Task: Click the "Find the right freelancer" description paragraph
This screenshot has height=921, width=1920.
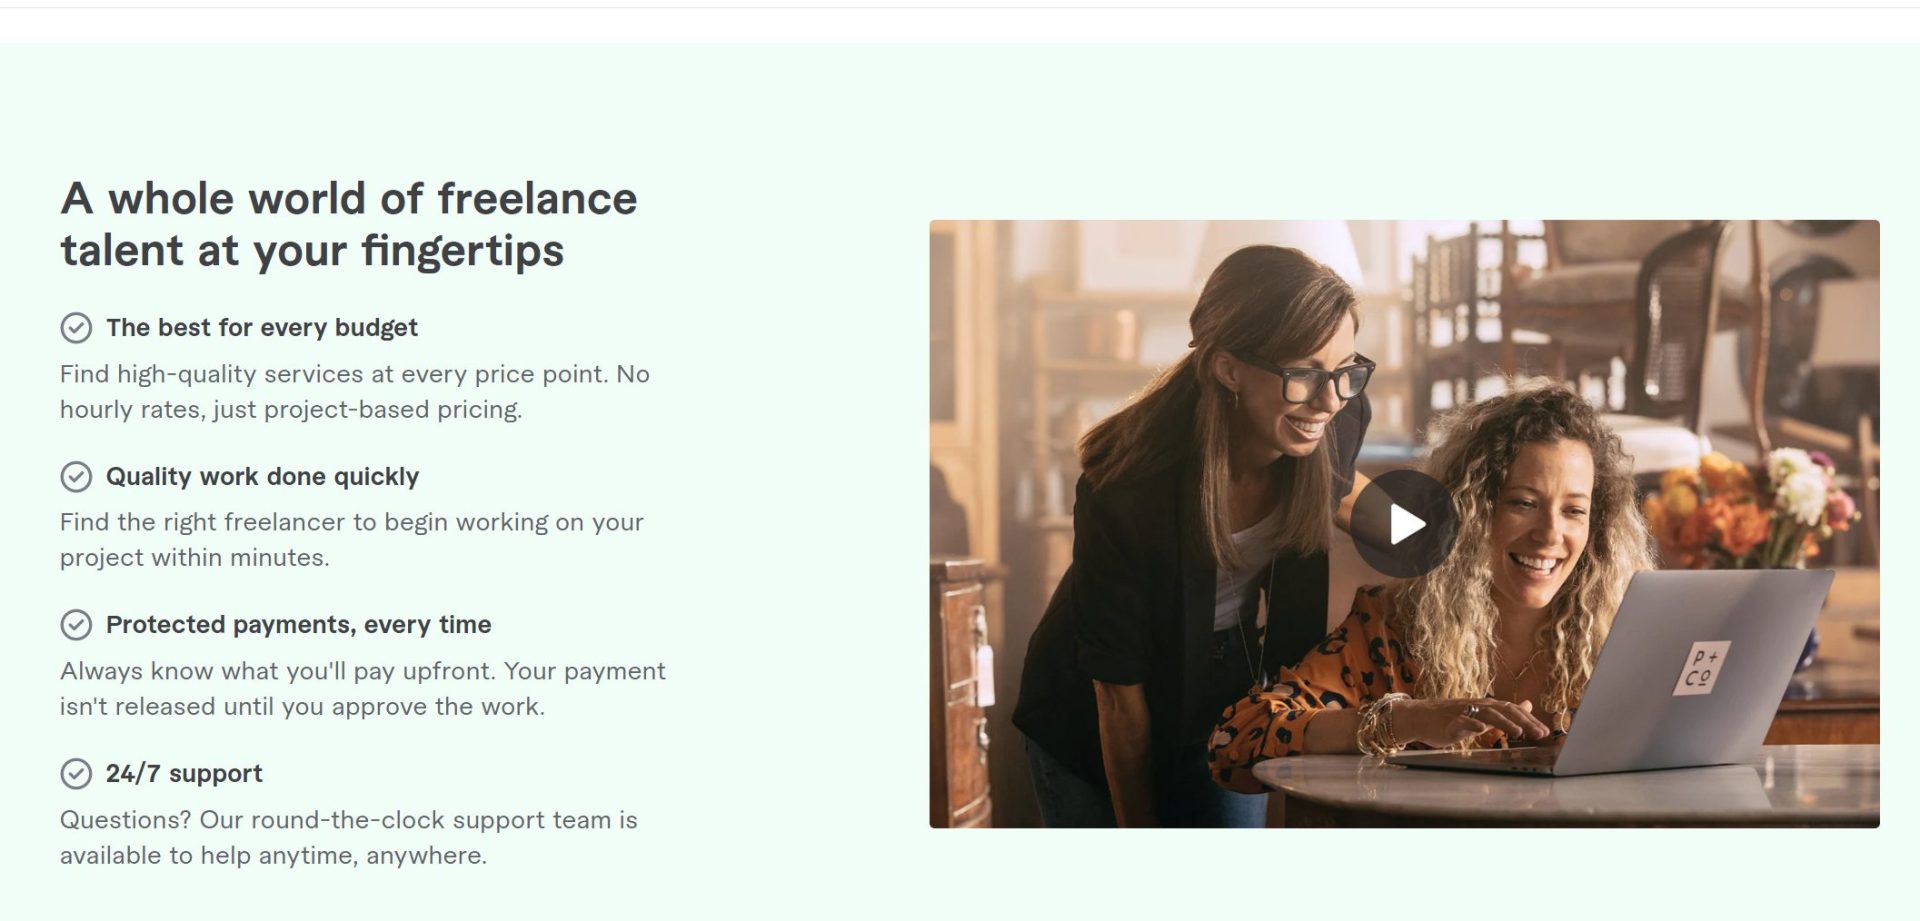Action: (x=351, y=539)
